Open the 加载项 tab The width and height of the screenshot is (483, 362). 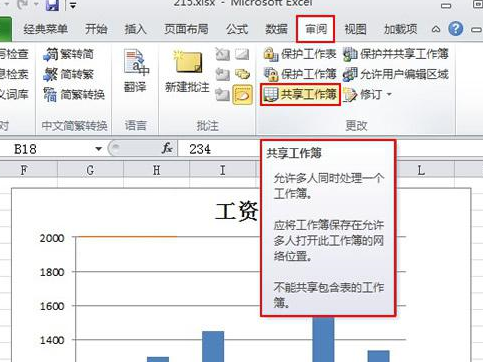[400, 29]
